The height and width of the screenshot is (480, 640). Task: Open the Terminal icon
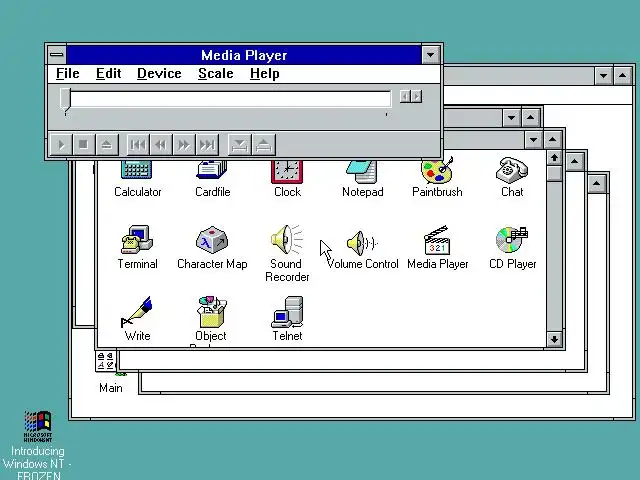point(137,240)
